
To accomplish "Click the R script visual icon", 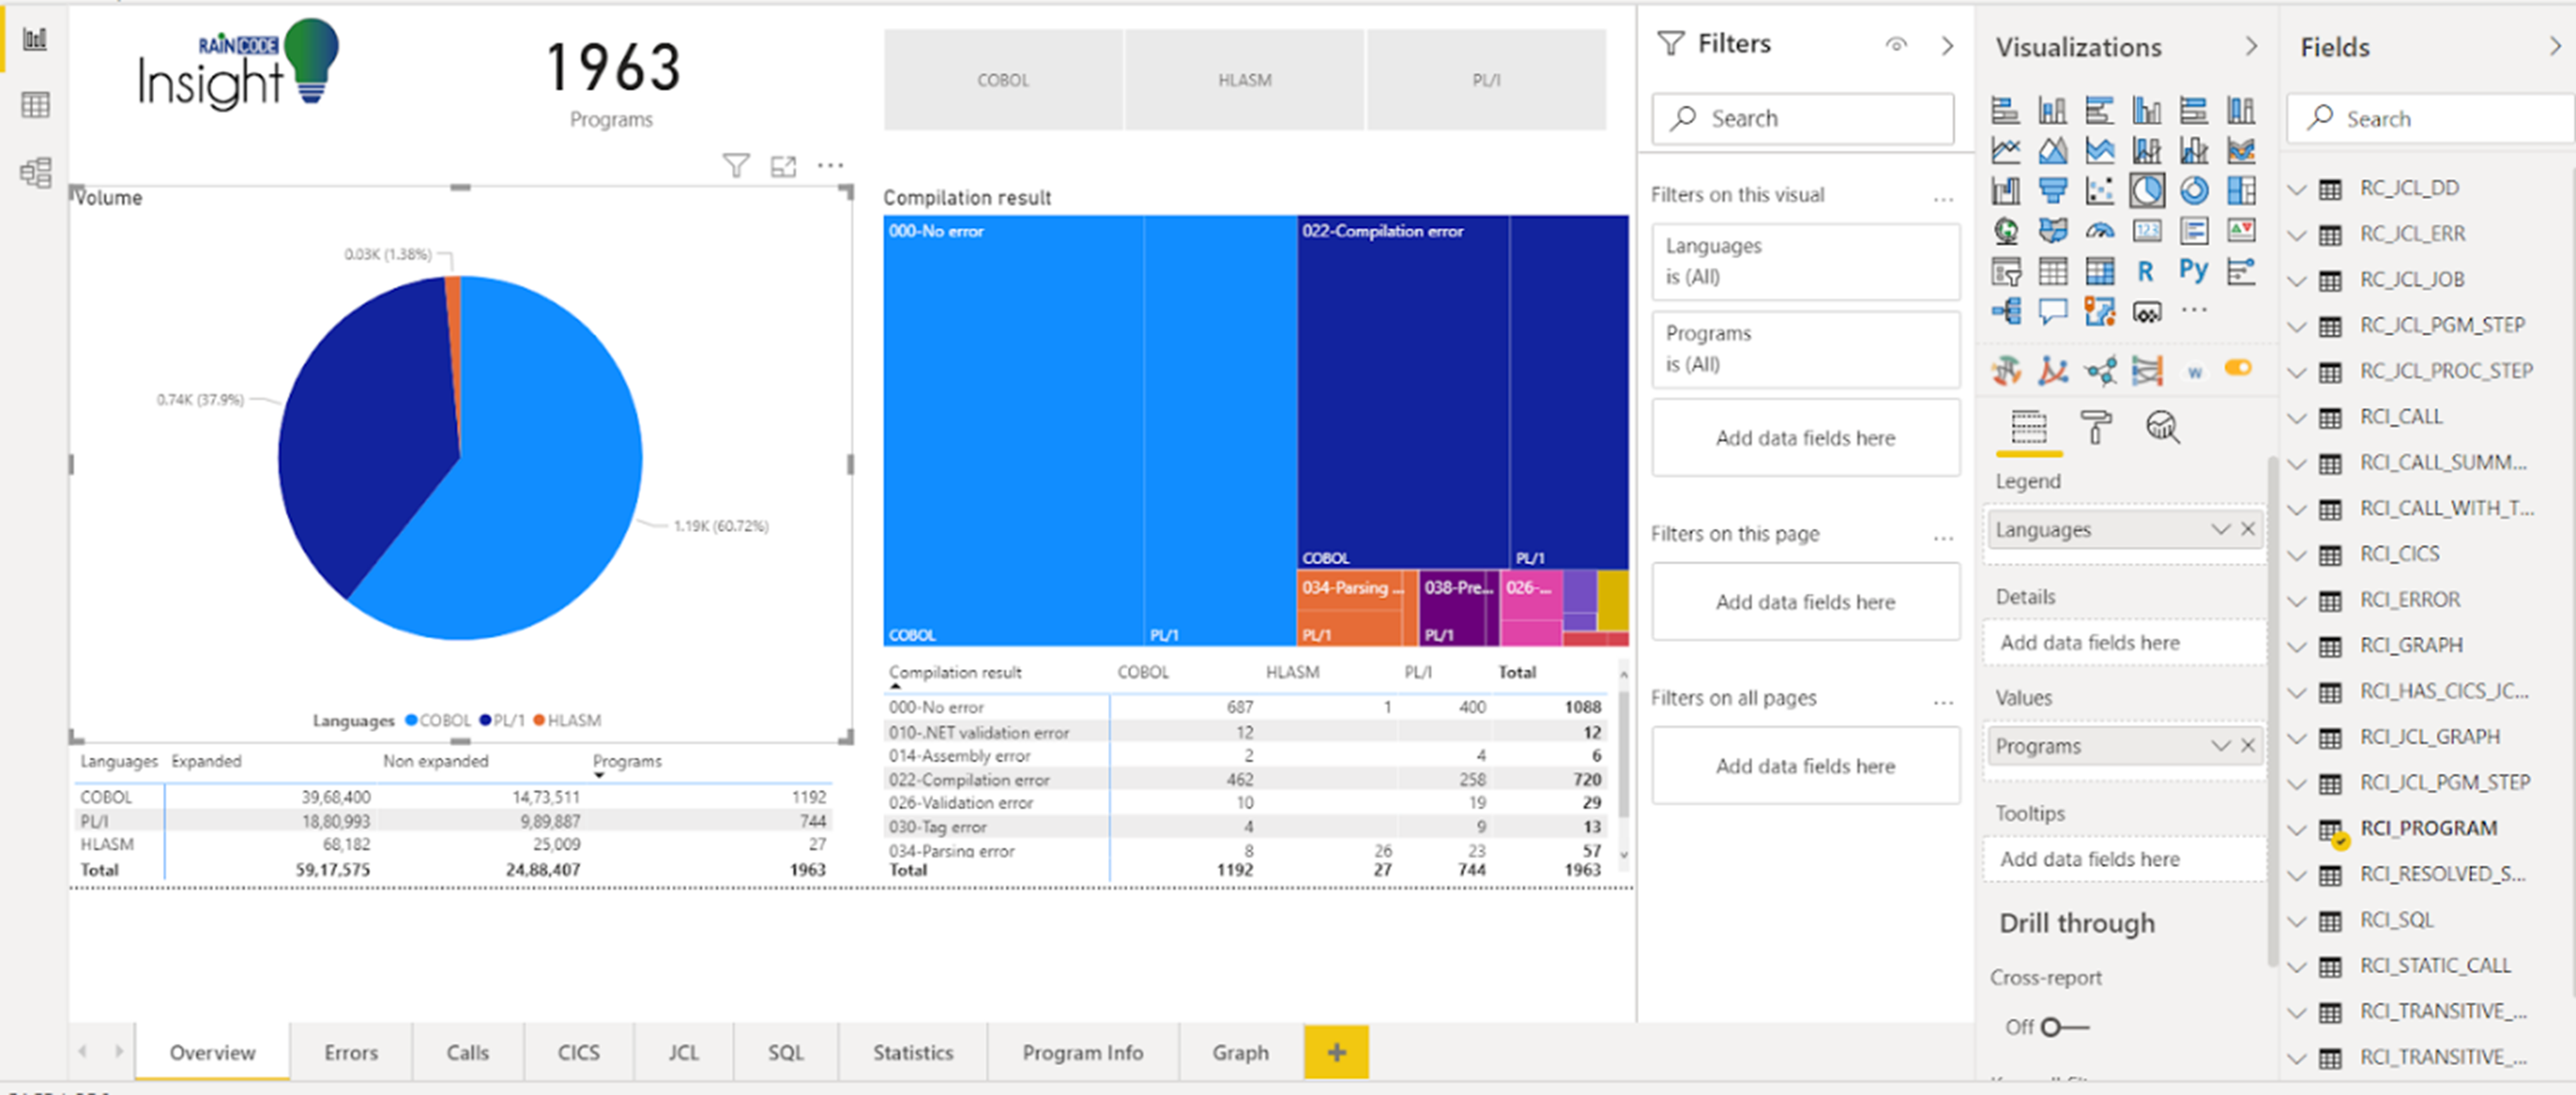I will [2146, 271].
